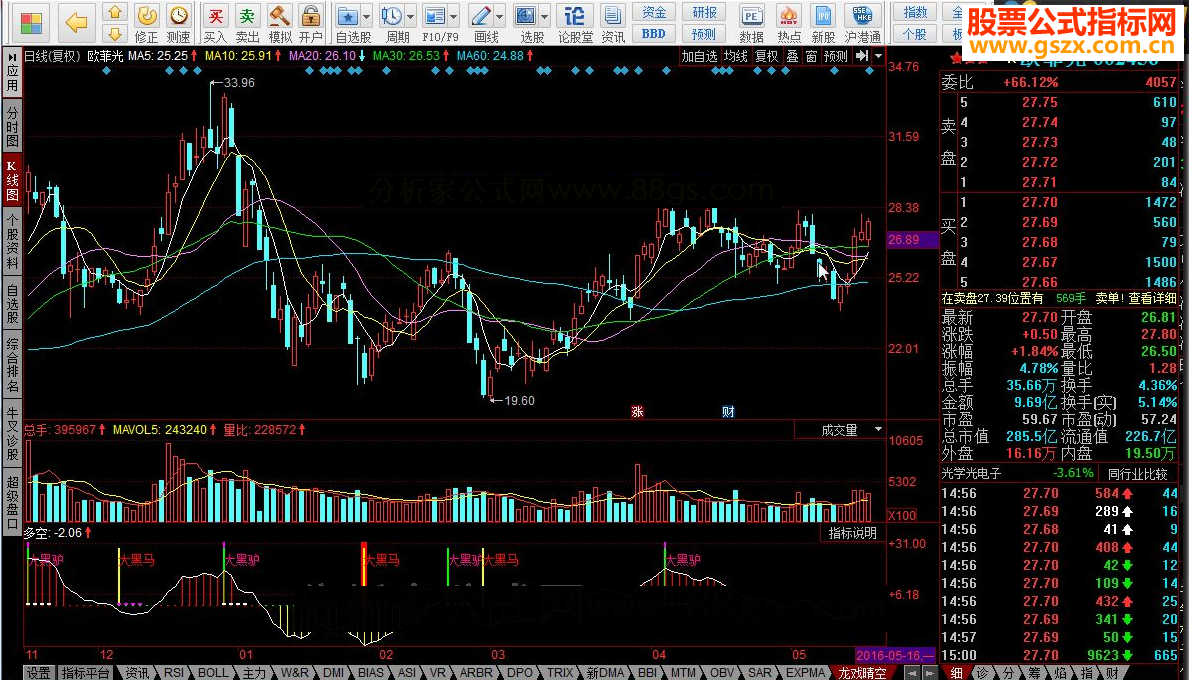
Task: Select the 诊 tab in right panel
Action: click(x=982, y=672)
